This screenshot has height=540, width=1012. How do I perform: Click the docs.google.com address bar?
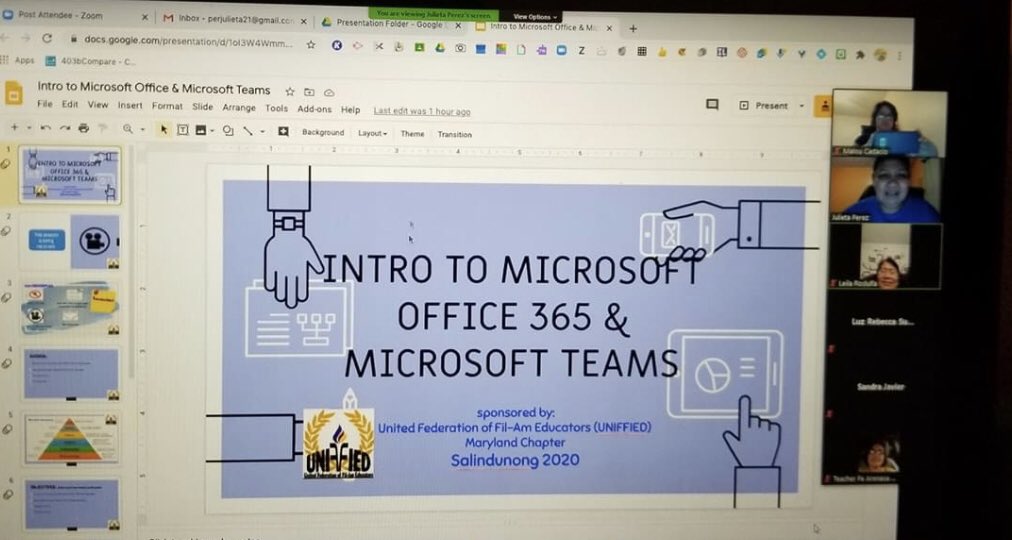coord(187,40)
